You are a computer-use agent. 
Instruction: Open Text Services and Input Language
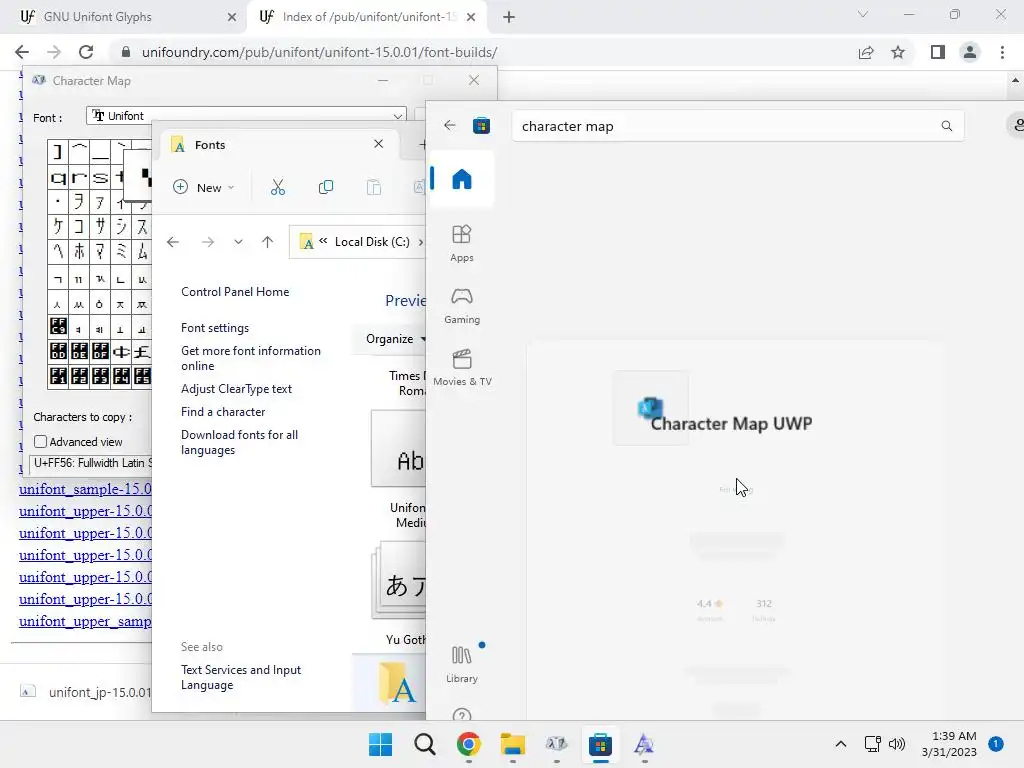[241, 677]
